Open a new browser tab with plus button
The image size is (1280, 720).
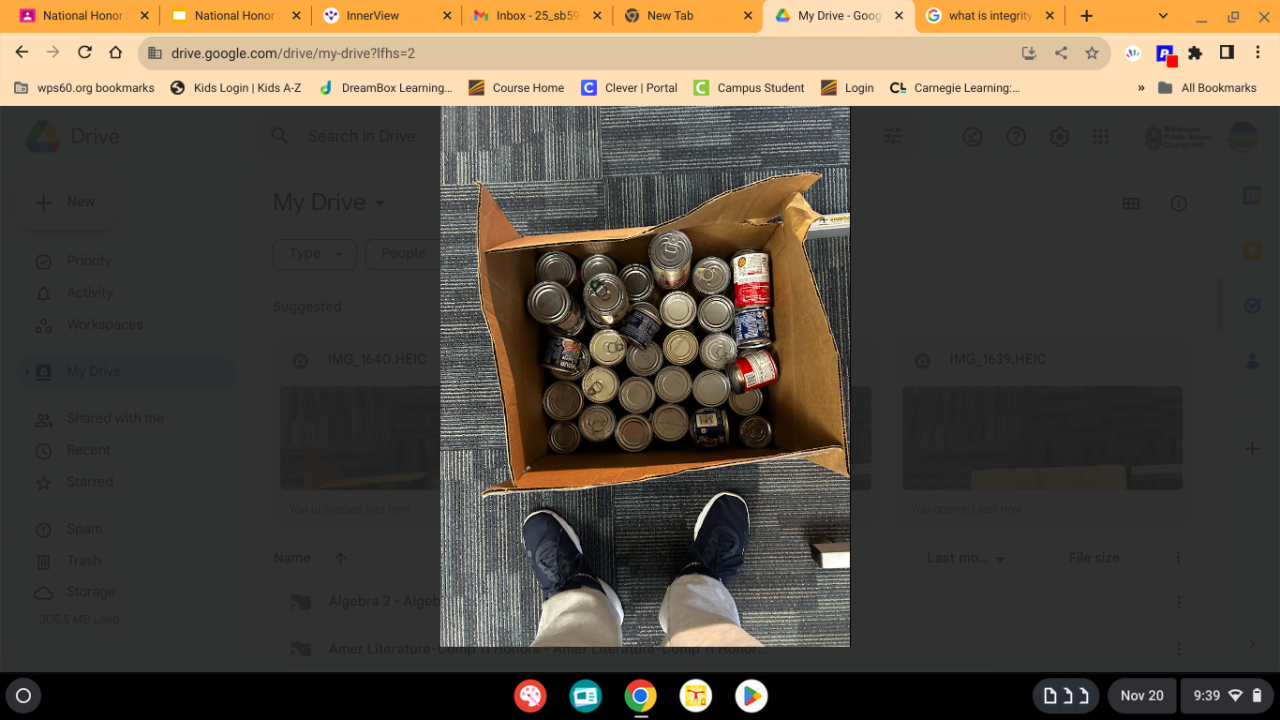[1087, 16]
